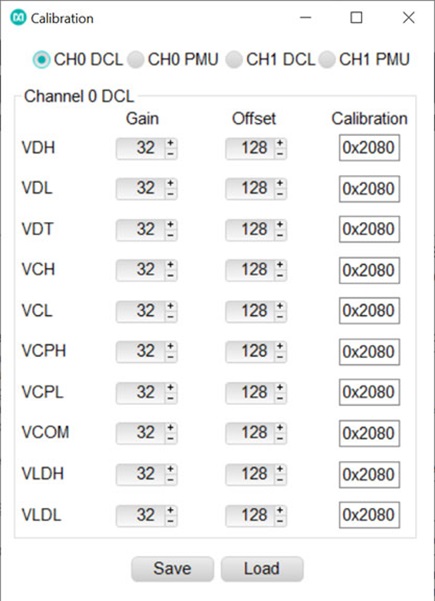Save the calibration settings
This screenshot has width=435, height=601.
[x=172, y=569]
